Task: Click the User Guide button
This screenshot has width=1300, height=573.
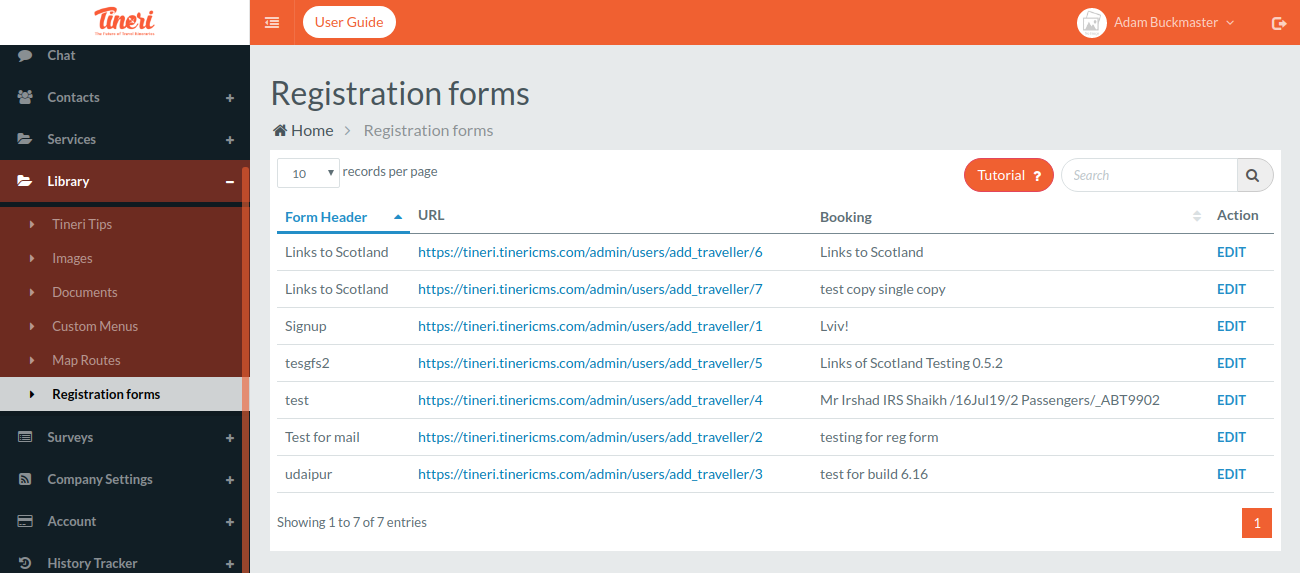Action: (349, 22)
